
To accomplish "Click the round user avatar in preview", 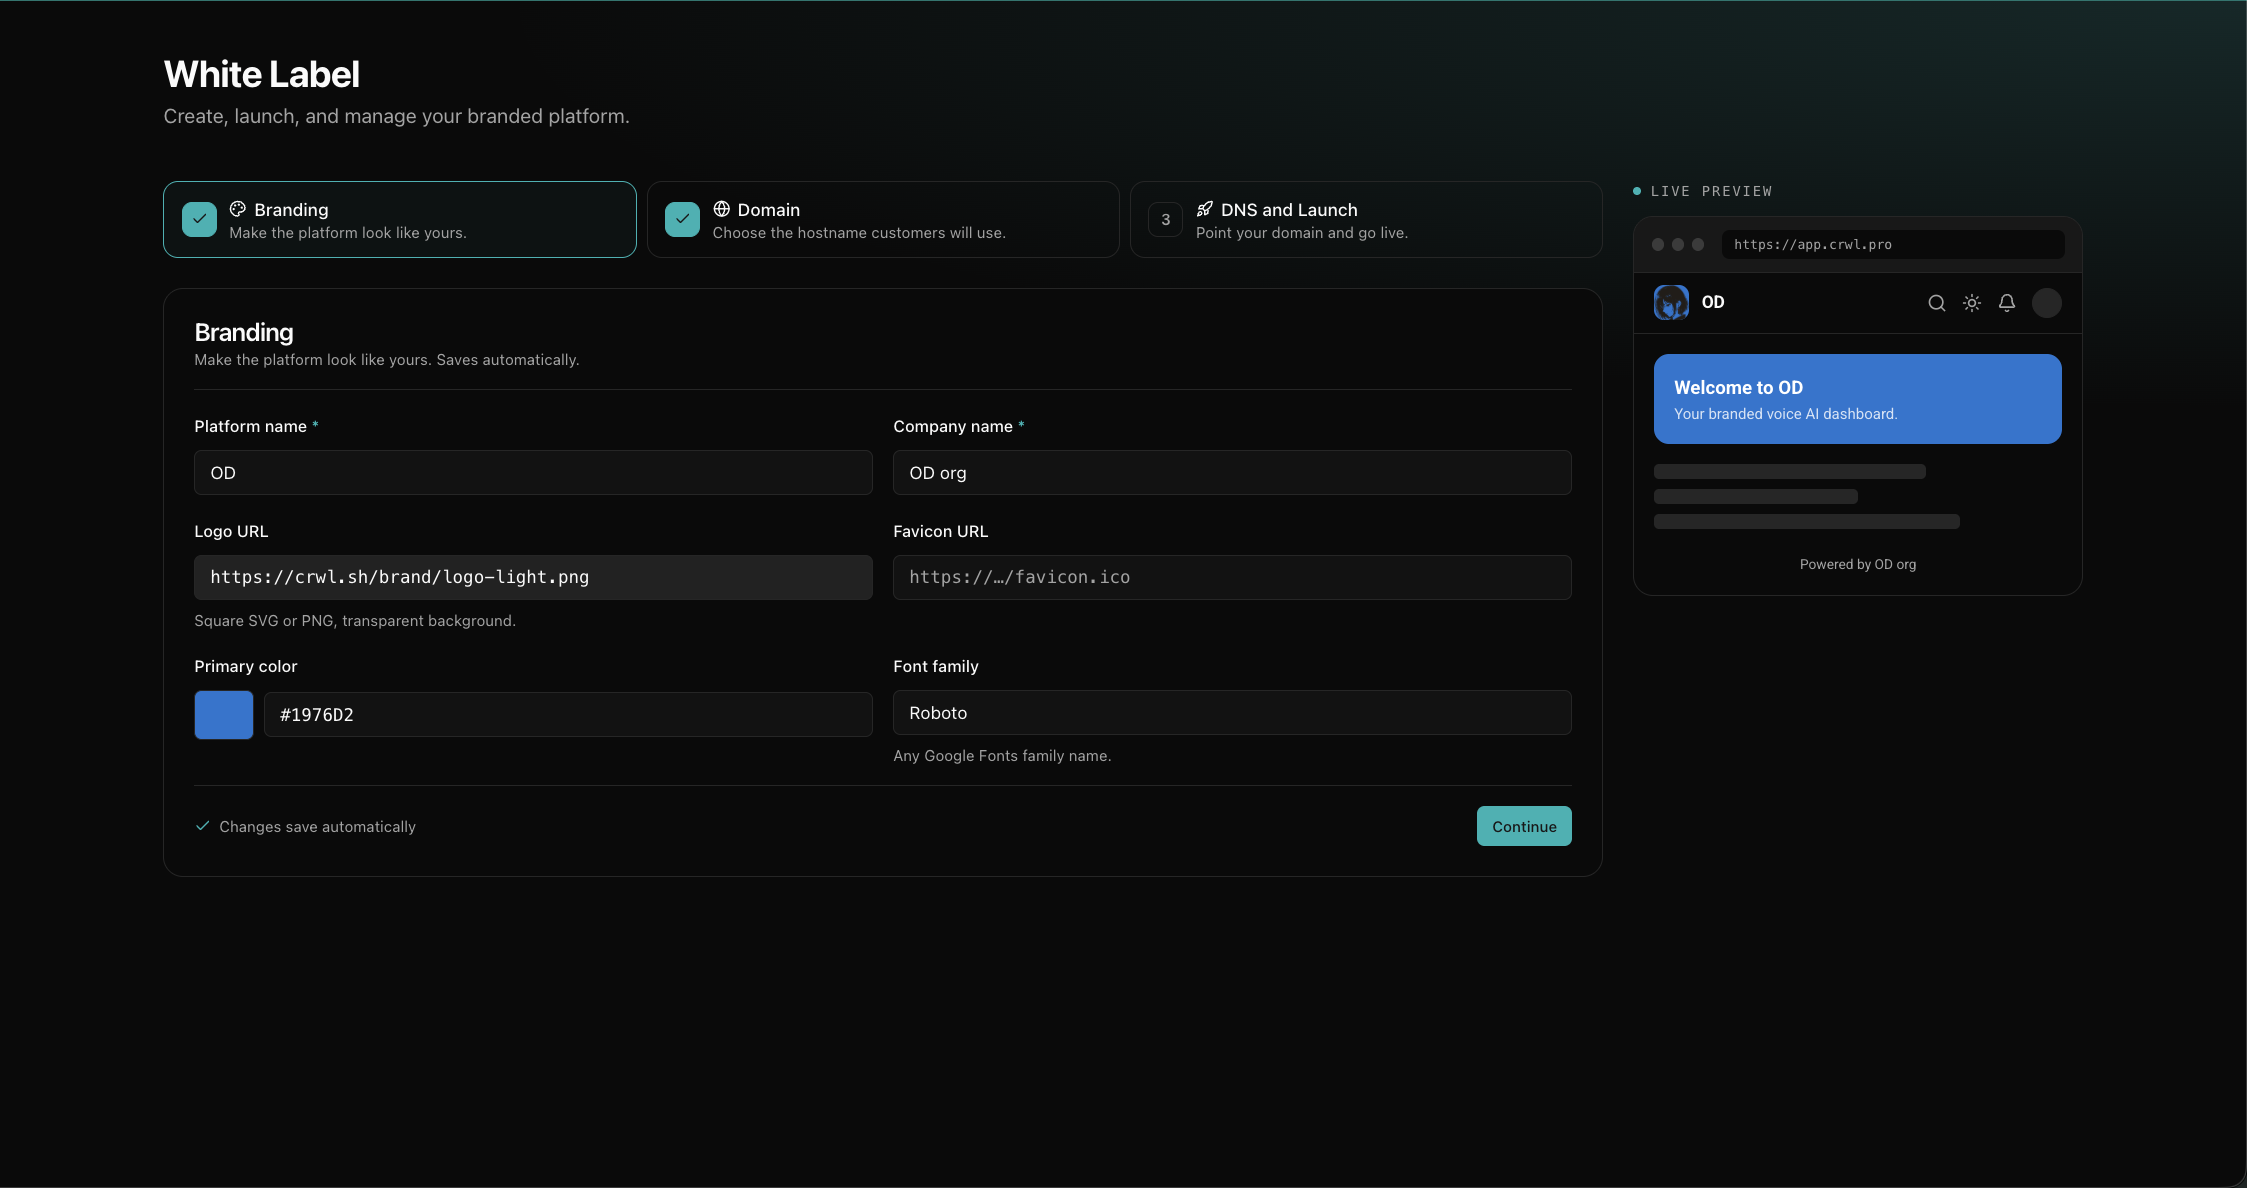I will pyautogui.click(x=2046, y=303).
